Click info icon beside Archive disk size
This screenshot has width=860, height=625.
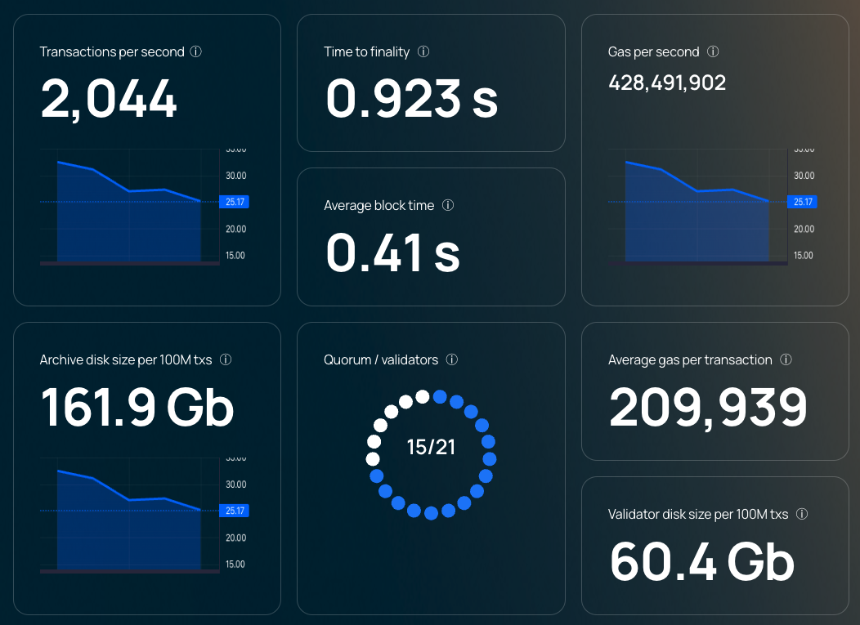click(226, 360)
